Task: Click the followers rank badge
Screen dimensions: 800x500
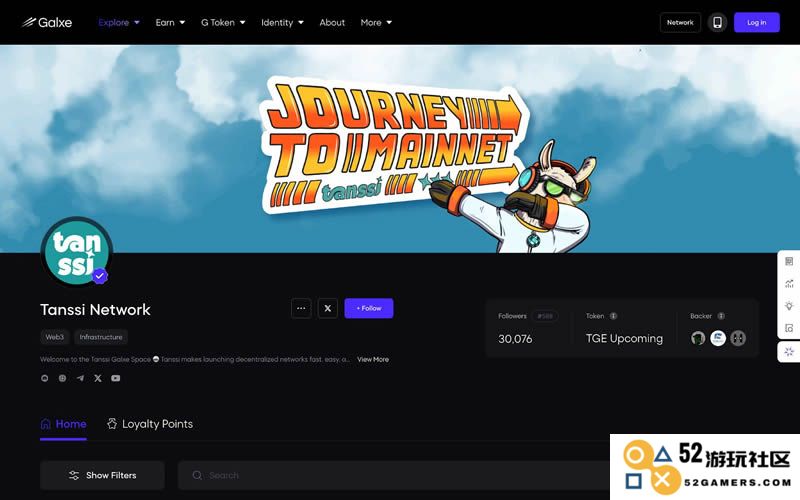Action: 545,316
